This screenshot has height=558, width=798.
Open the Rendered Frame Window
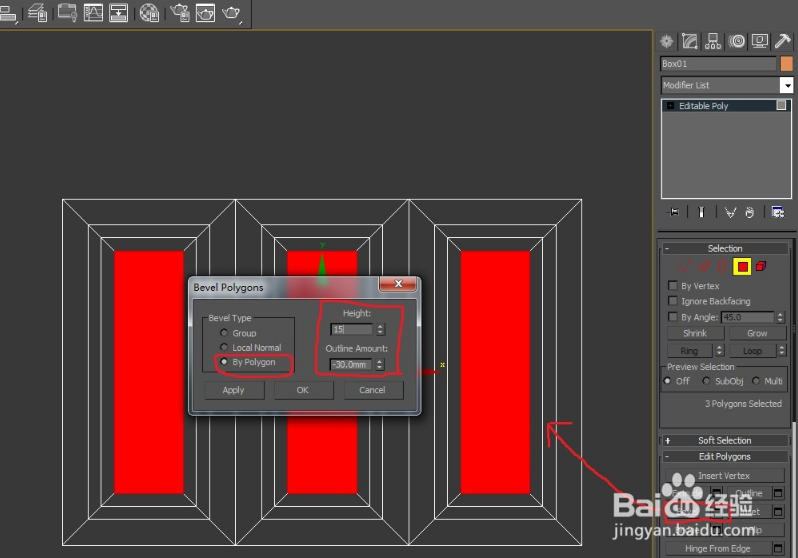tap(205, 12)
